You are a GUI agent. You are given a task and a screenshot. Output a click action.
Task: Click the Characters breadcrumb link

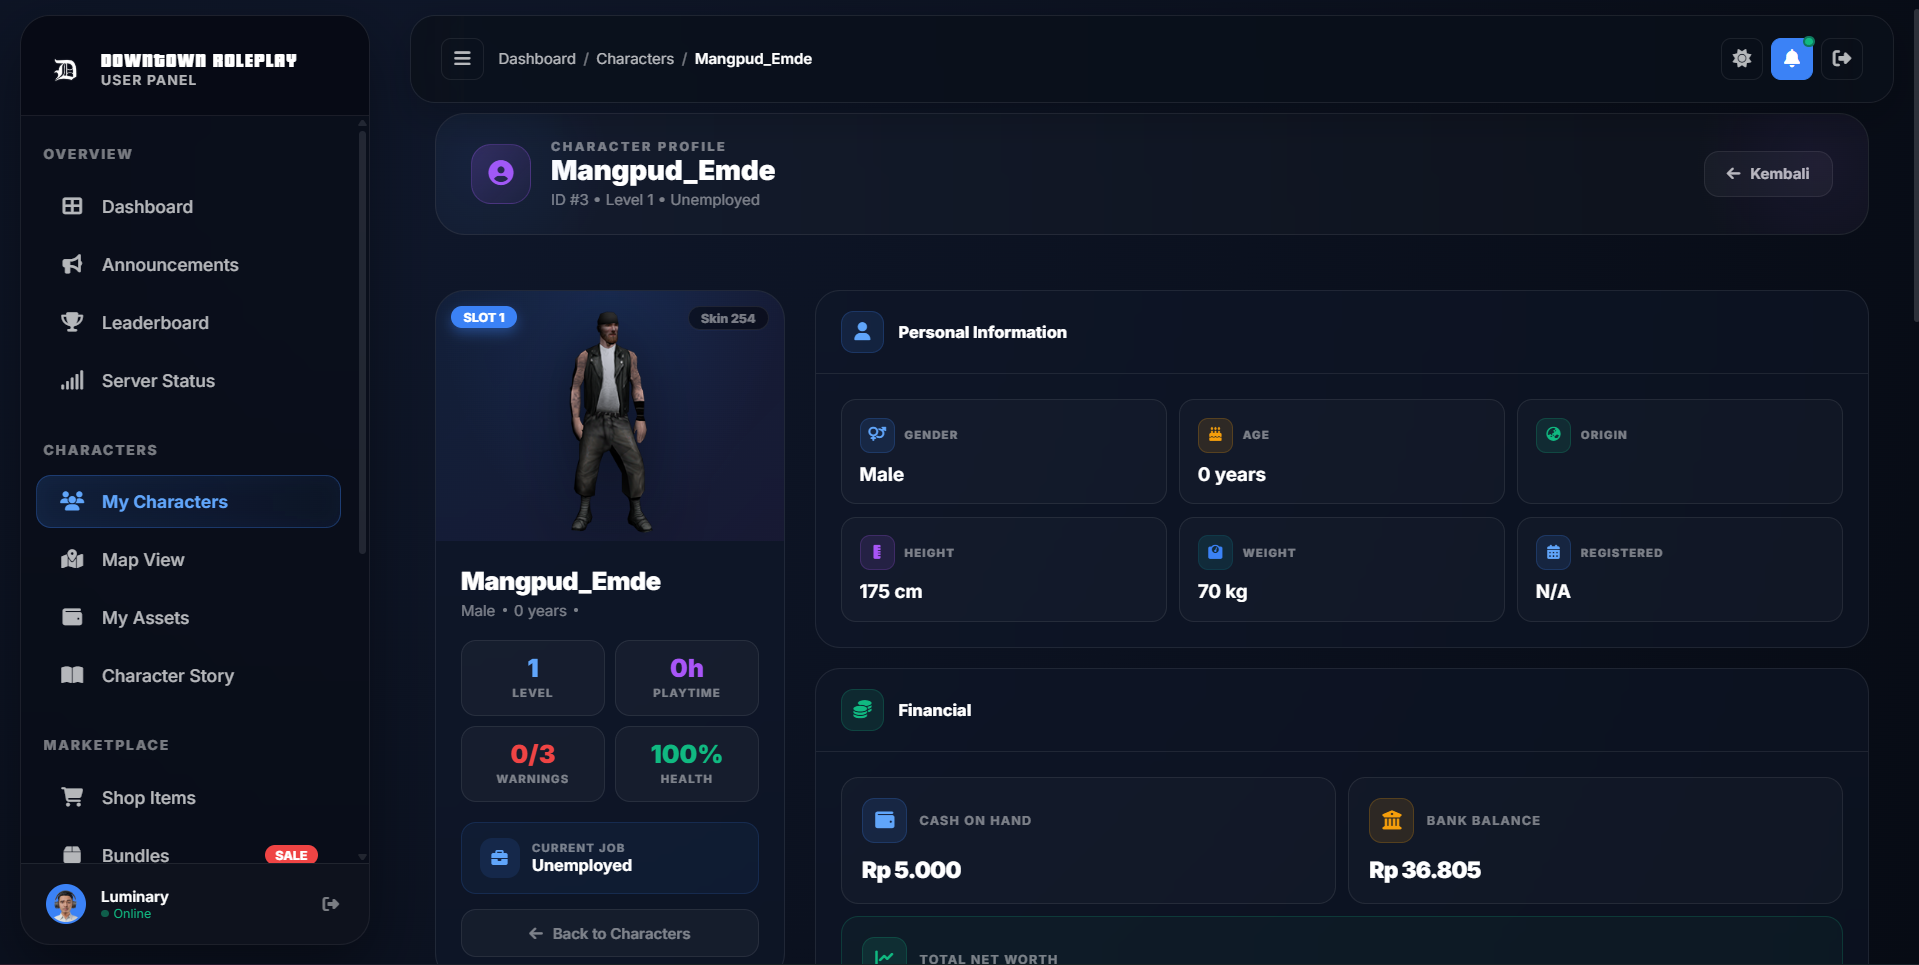pyautogui.click(x=635, y=59)
